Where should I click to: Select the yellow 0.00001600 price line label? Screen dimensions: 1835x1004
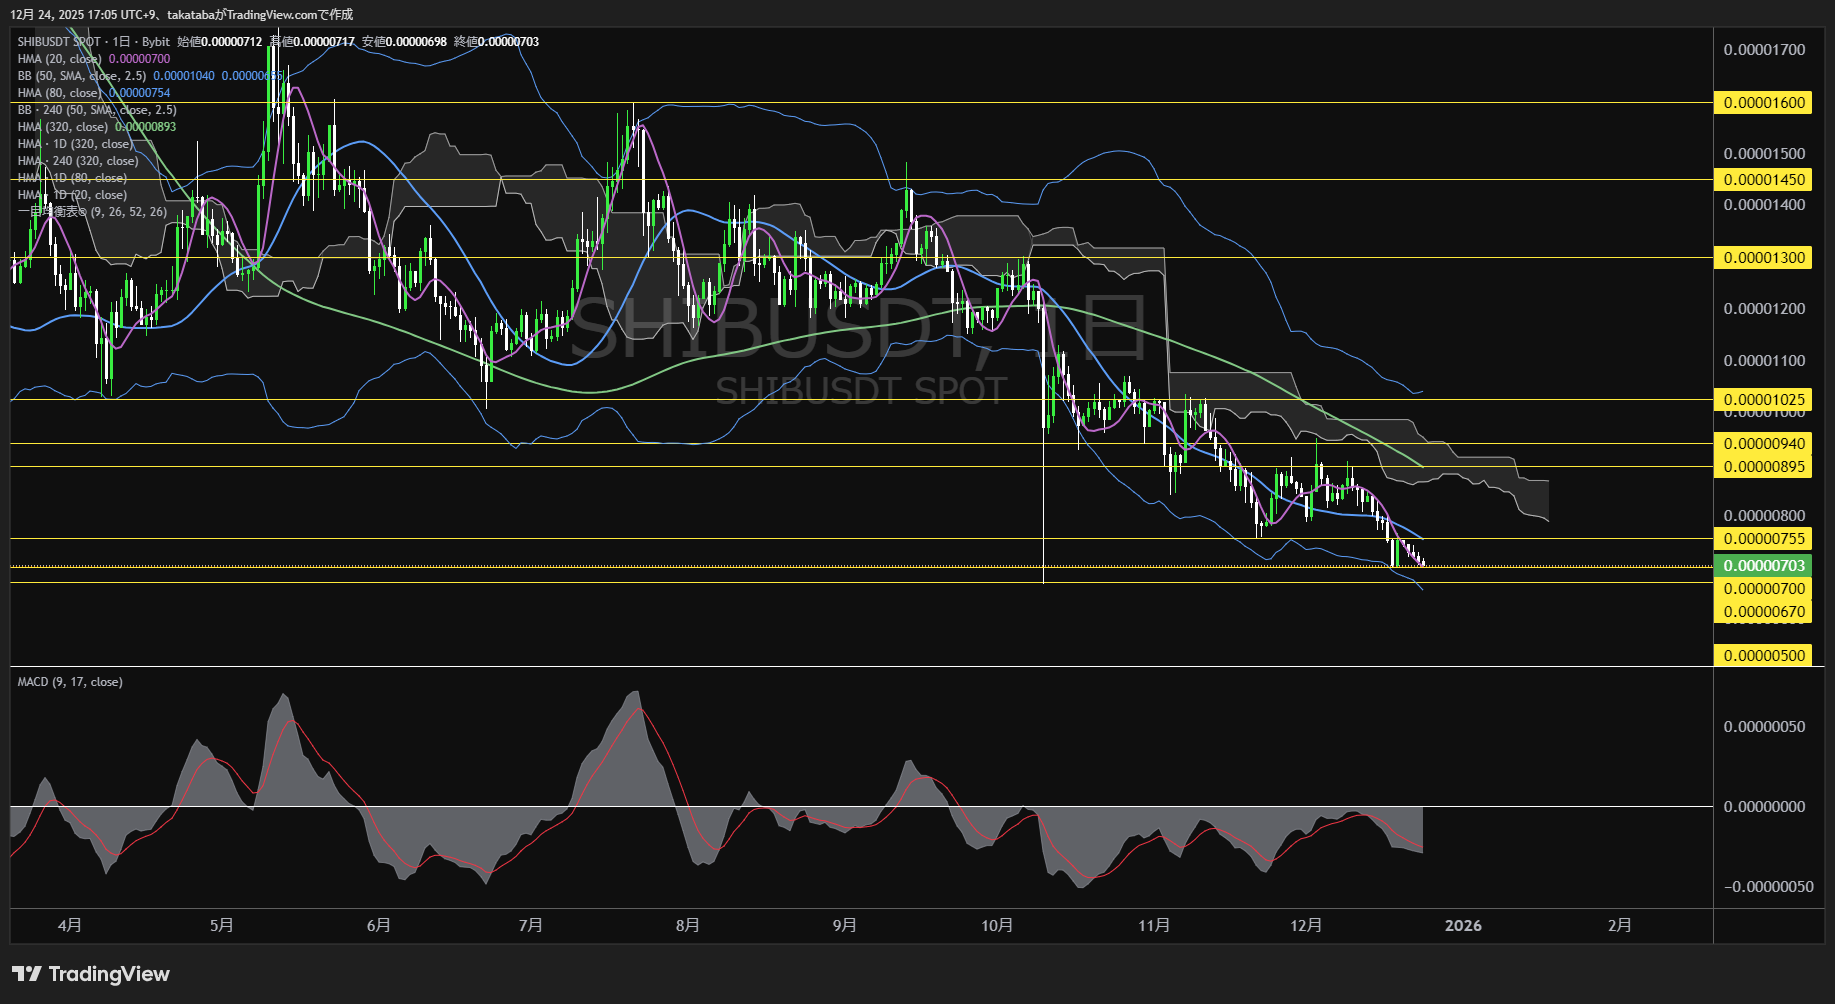point(1764,103)
